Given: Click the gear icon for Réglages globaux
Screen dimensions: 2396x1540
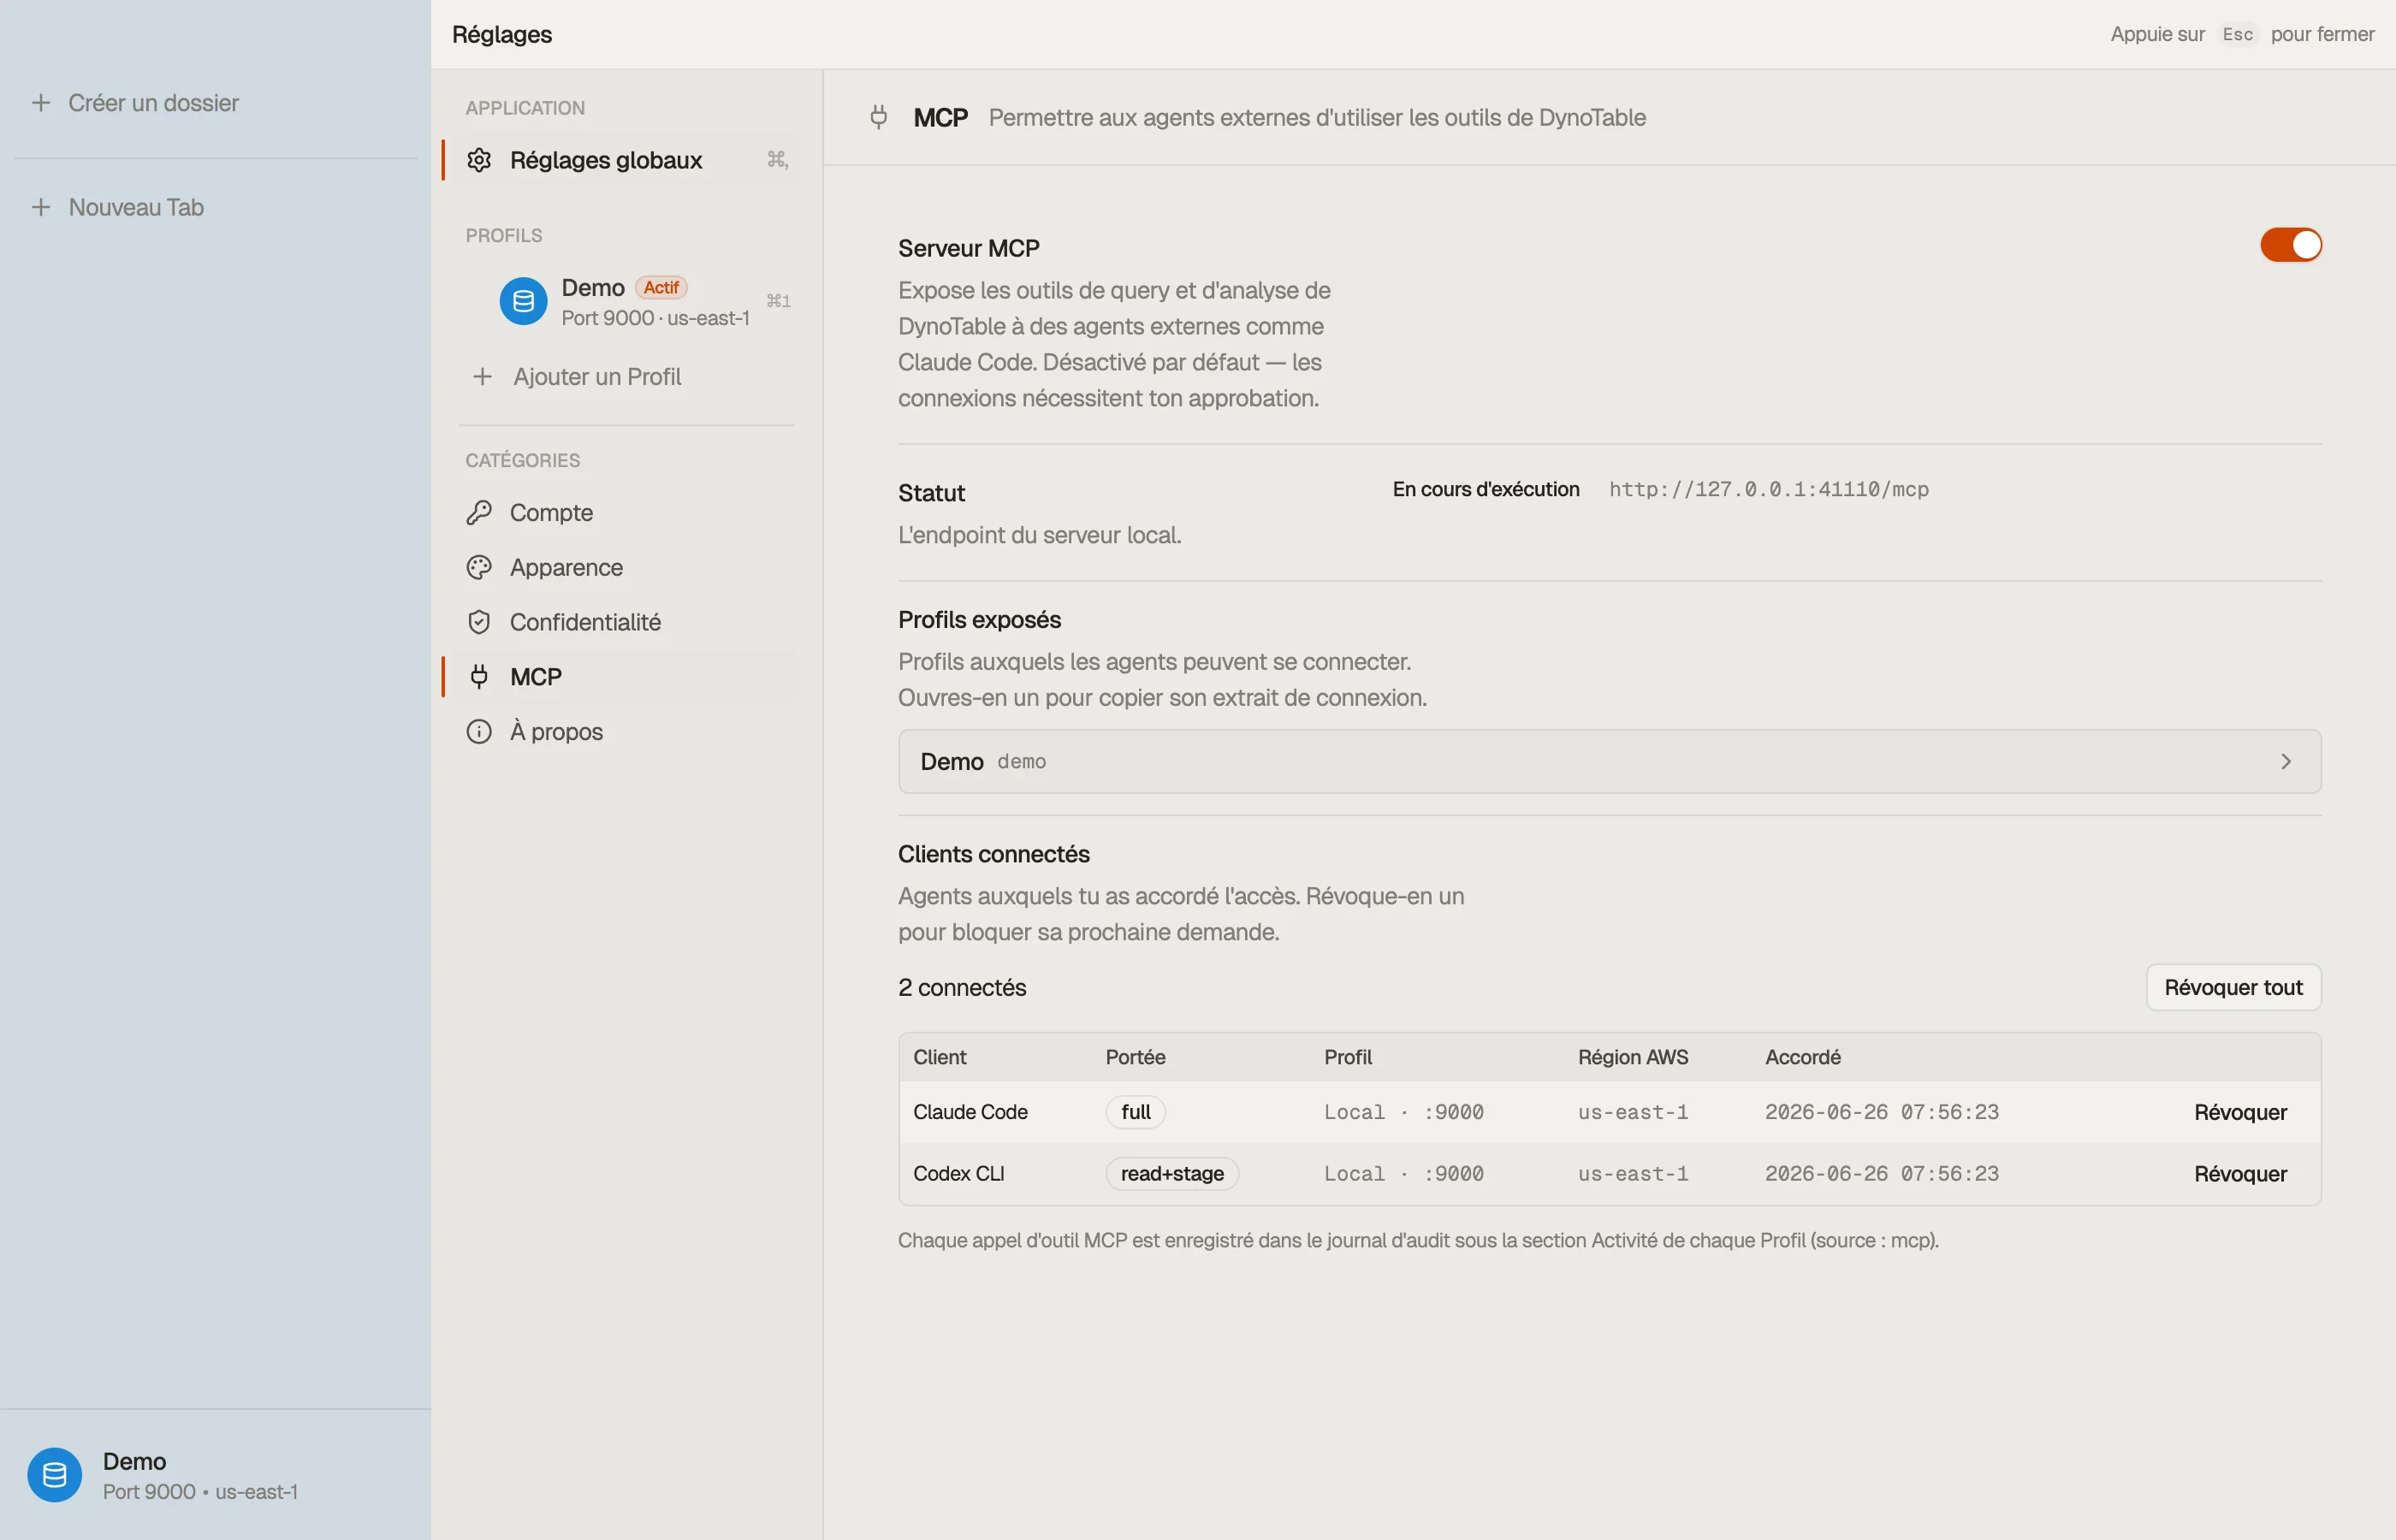Looking at the screenshot, I should click(479, 160).
